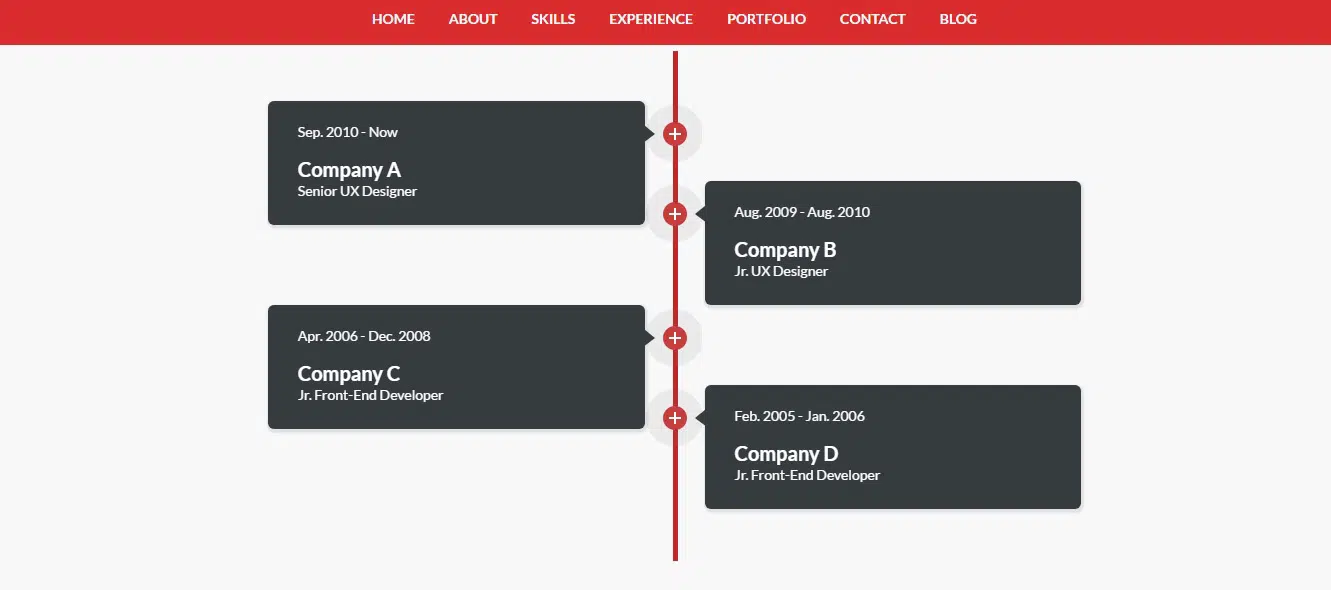
Task: Visit the Blog page link
Action: pyautogui.click(x=958, y=19)
